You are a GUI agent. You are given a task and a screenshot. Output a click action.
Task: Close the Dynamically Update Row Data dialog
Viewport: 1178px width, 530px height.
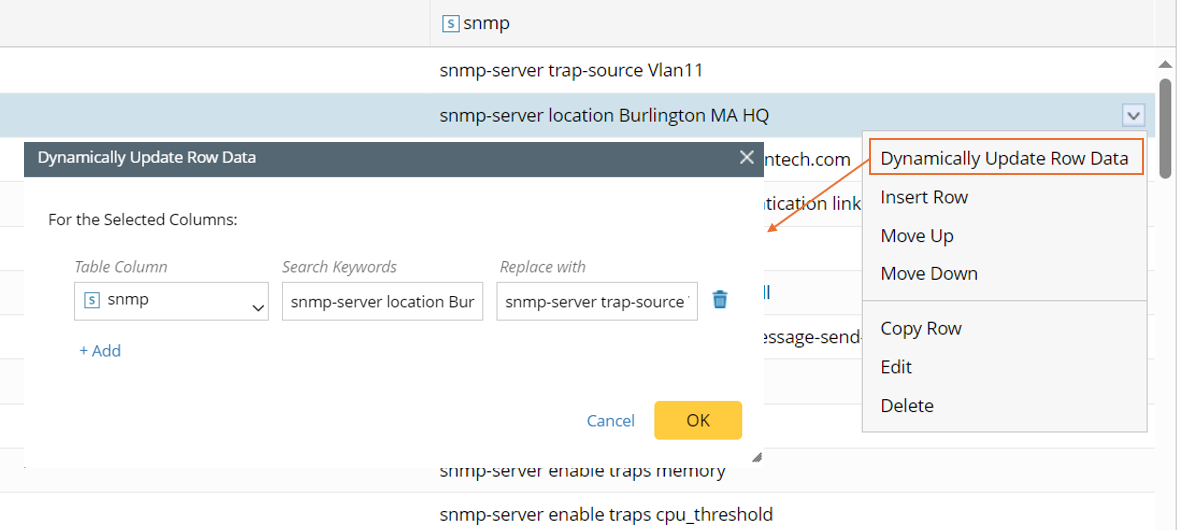(746, 157)
